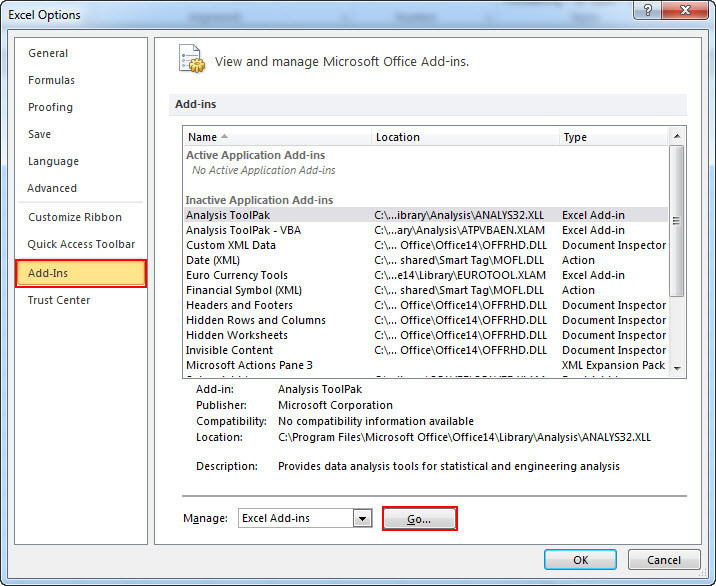Click the EUROTOOL.XLAM location cell
Image resolution: width=716 pixels, height=586 pixels.
(x=460, y=275)
